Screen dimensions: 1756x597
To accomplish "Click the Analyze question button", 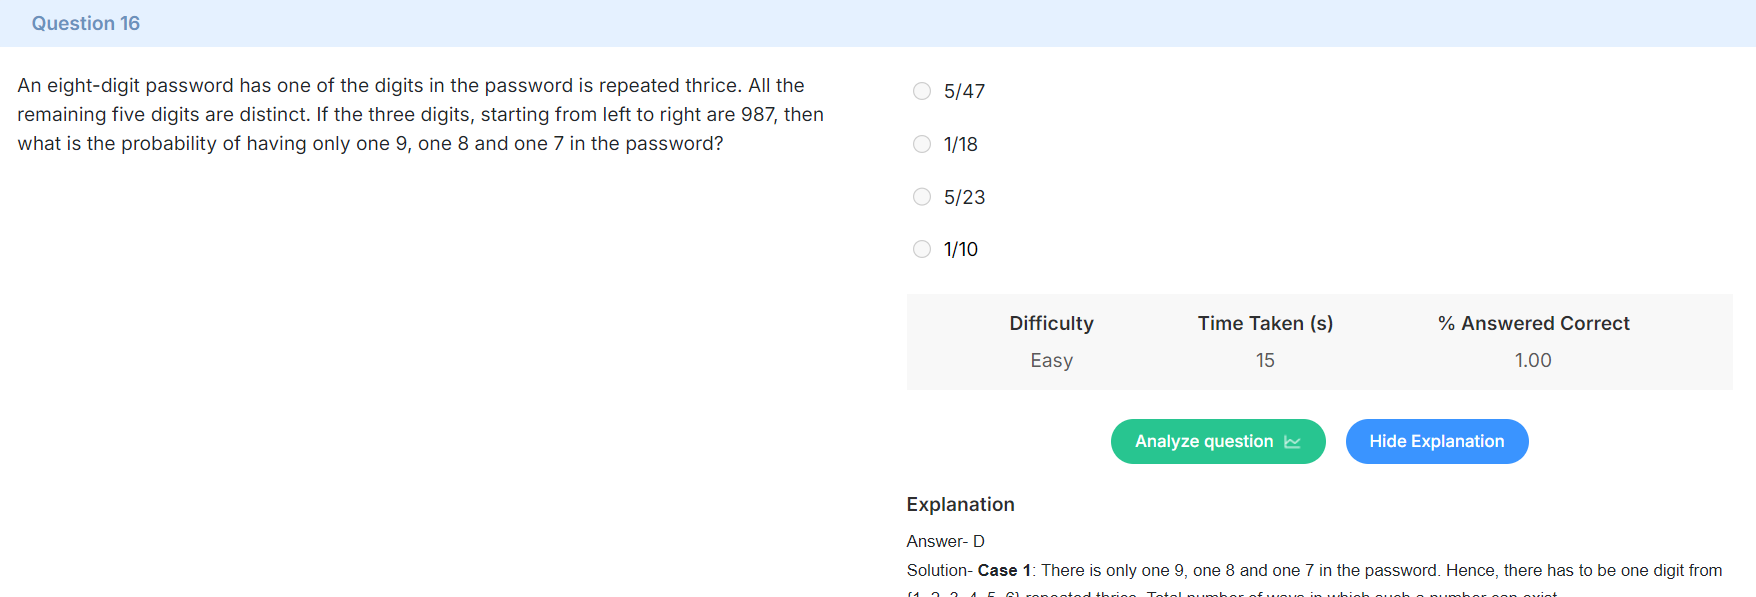I will click(1218, 441).
